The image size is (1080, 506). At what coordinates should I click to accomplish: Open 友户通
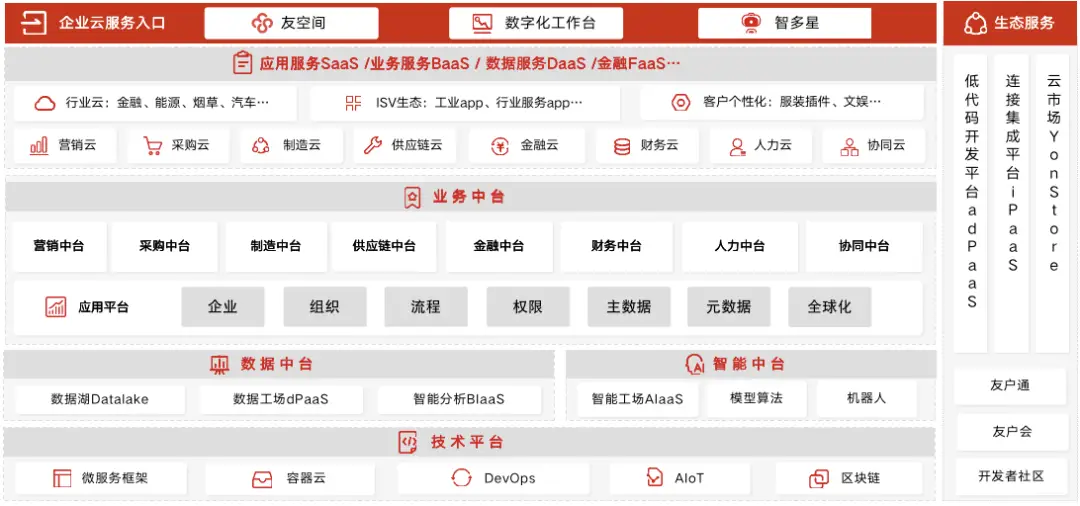[x=1010, y=386]
